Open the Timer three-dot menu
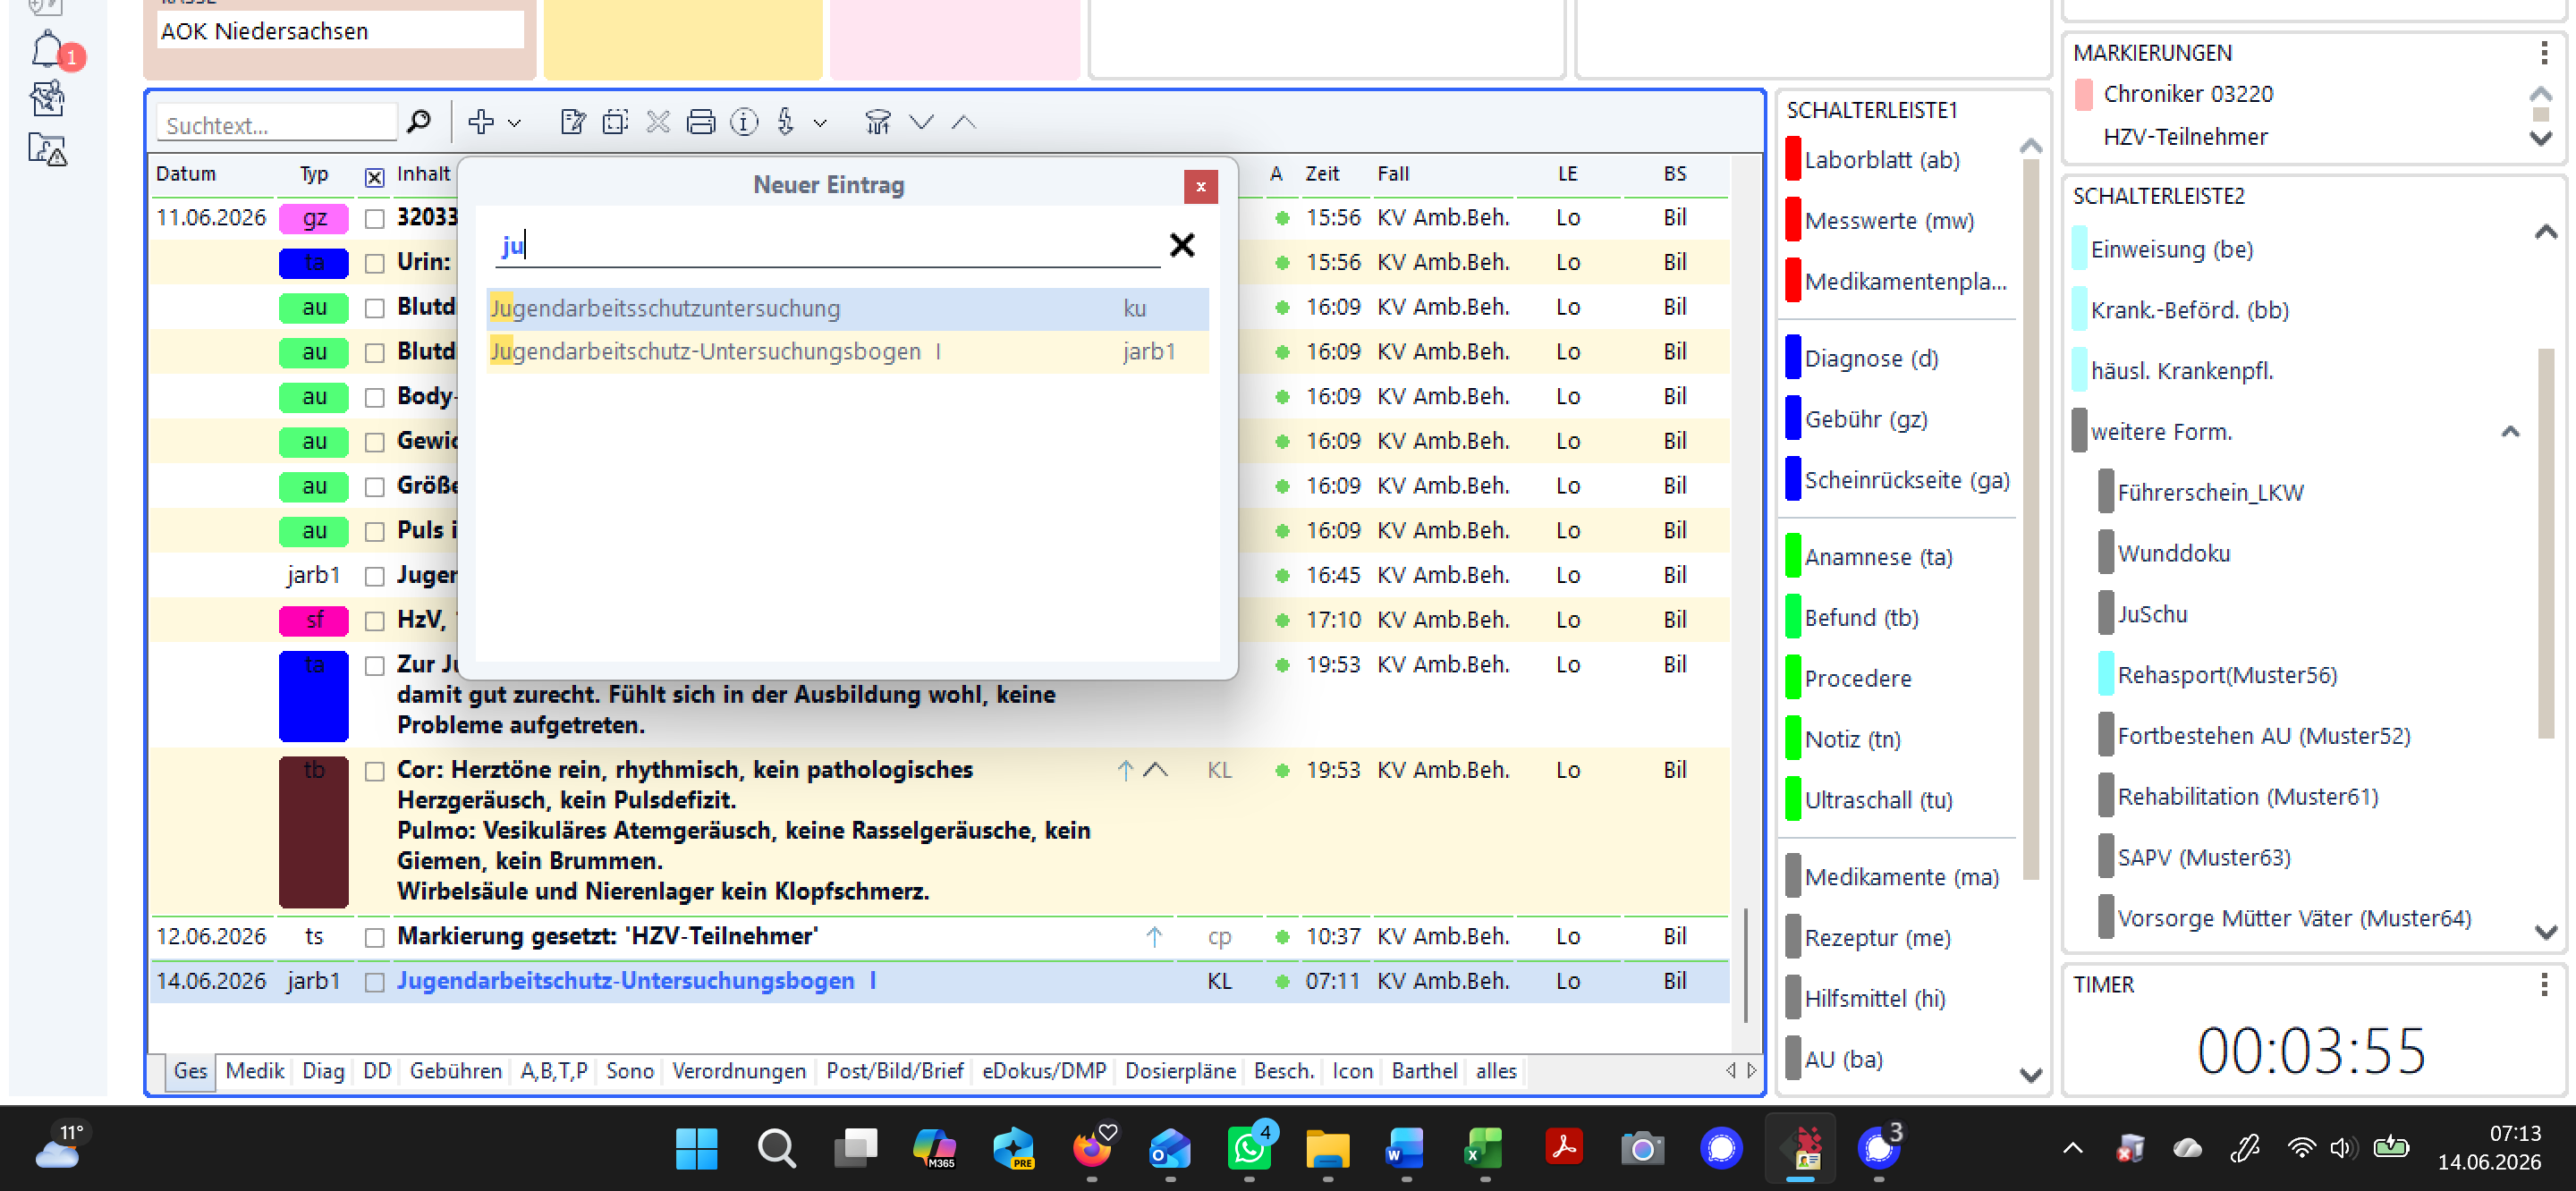Screen dimensions: 2576x1191 point(2543,984)
